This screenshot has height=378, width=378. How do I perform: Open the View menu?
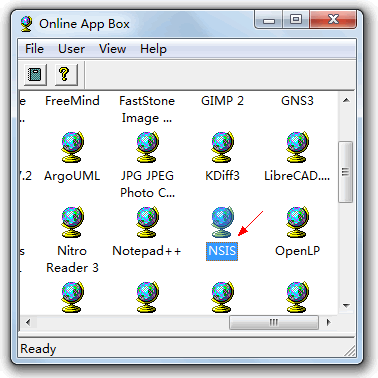[x=112, y=49]
